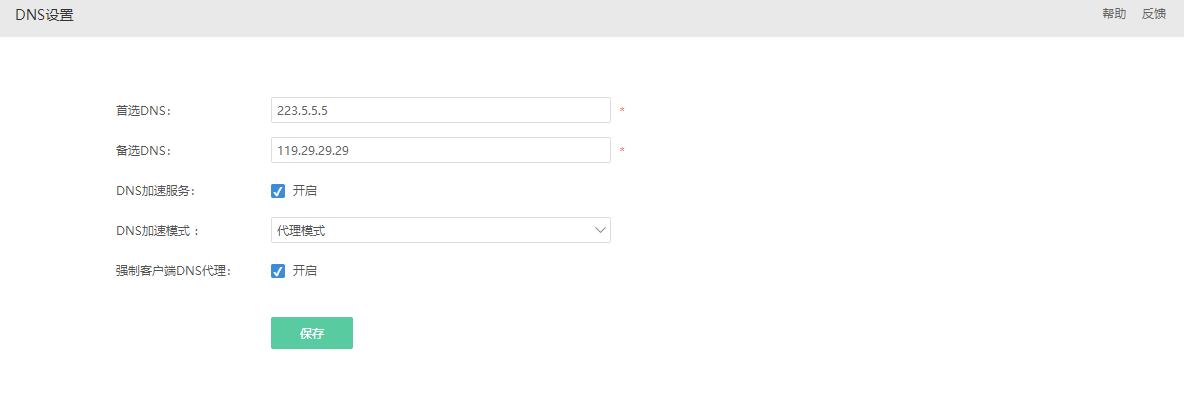Click the DNS设置 page title
The width and height of the screenshot is (1184, 415).
(x=45, y=15)
